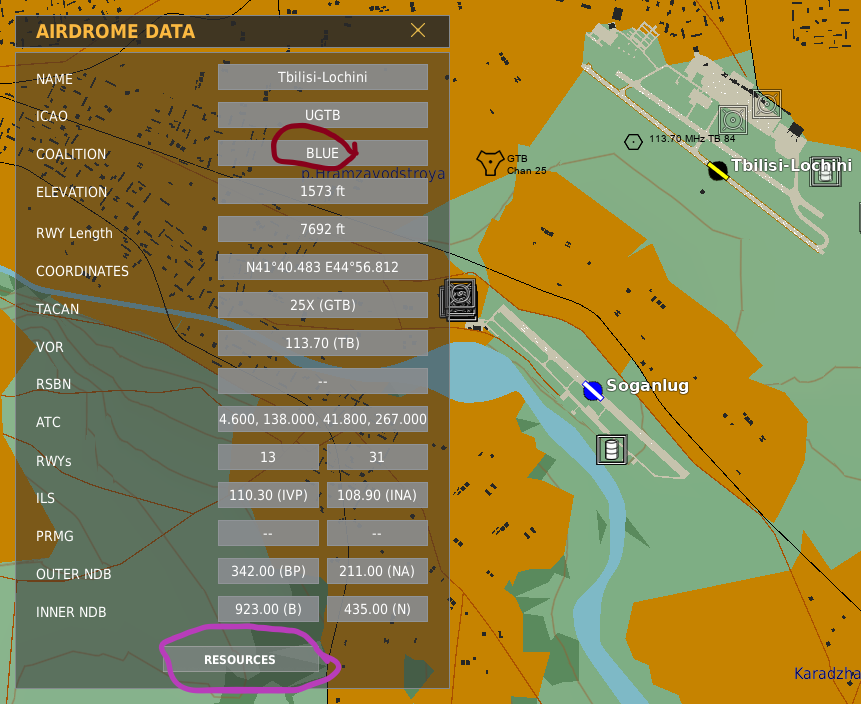Click the 113.70 MHz TB 84 map label

[692, 138]
